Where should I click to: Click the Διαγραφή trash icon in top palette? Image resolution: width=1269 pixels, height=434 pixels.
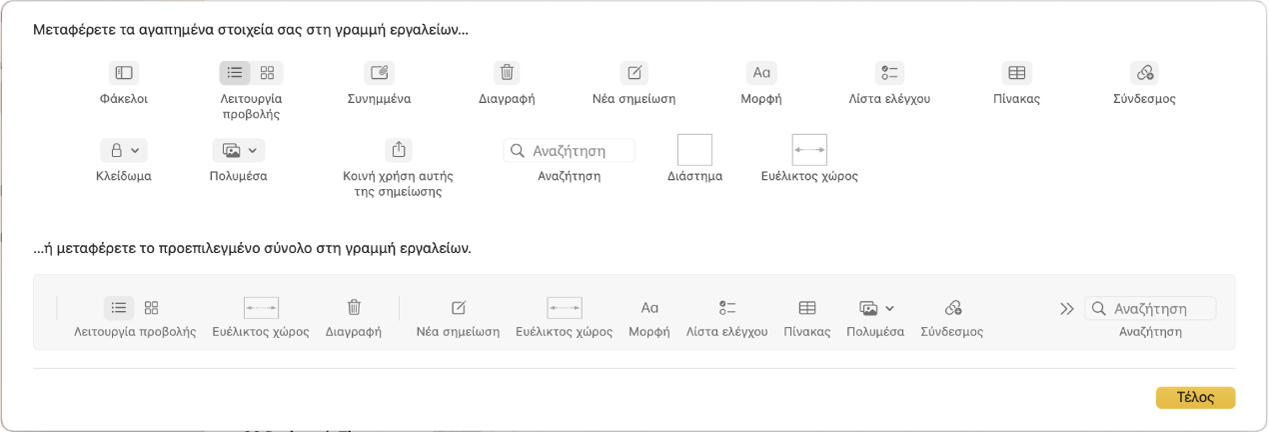click(x=507, y=73)
